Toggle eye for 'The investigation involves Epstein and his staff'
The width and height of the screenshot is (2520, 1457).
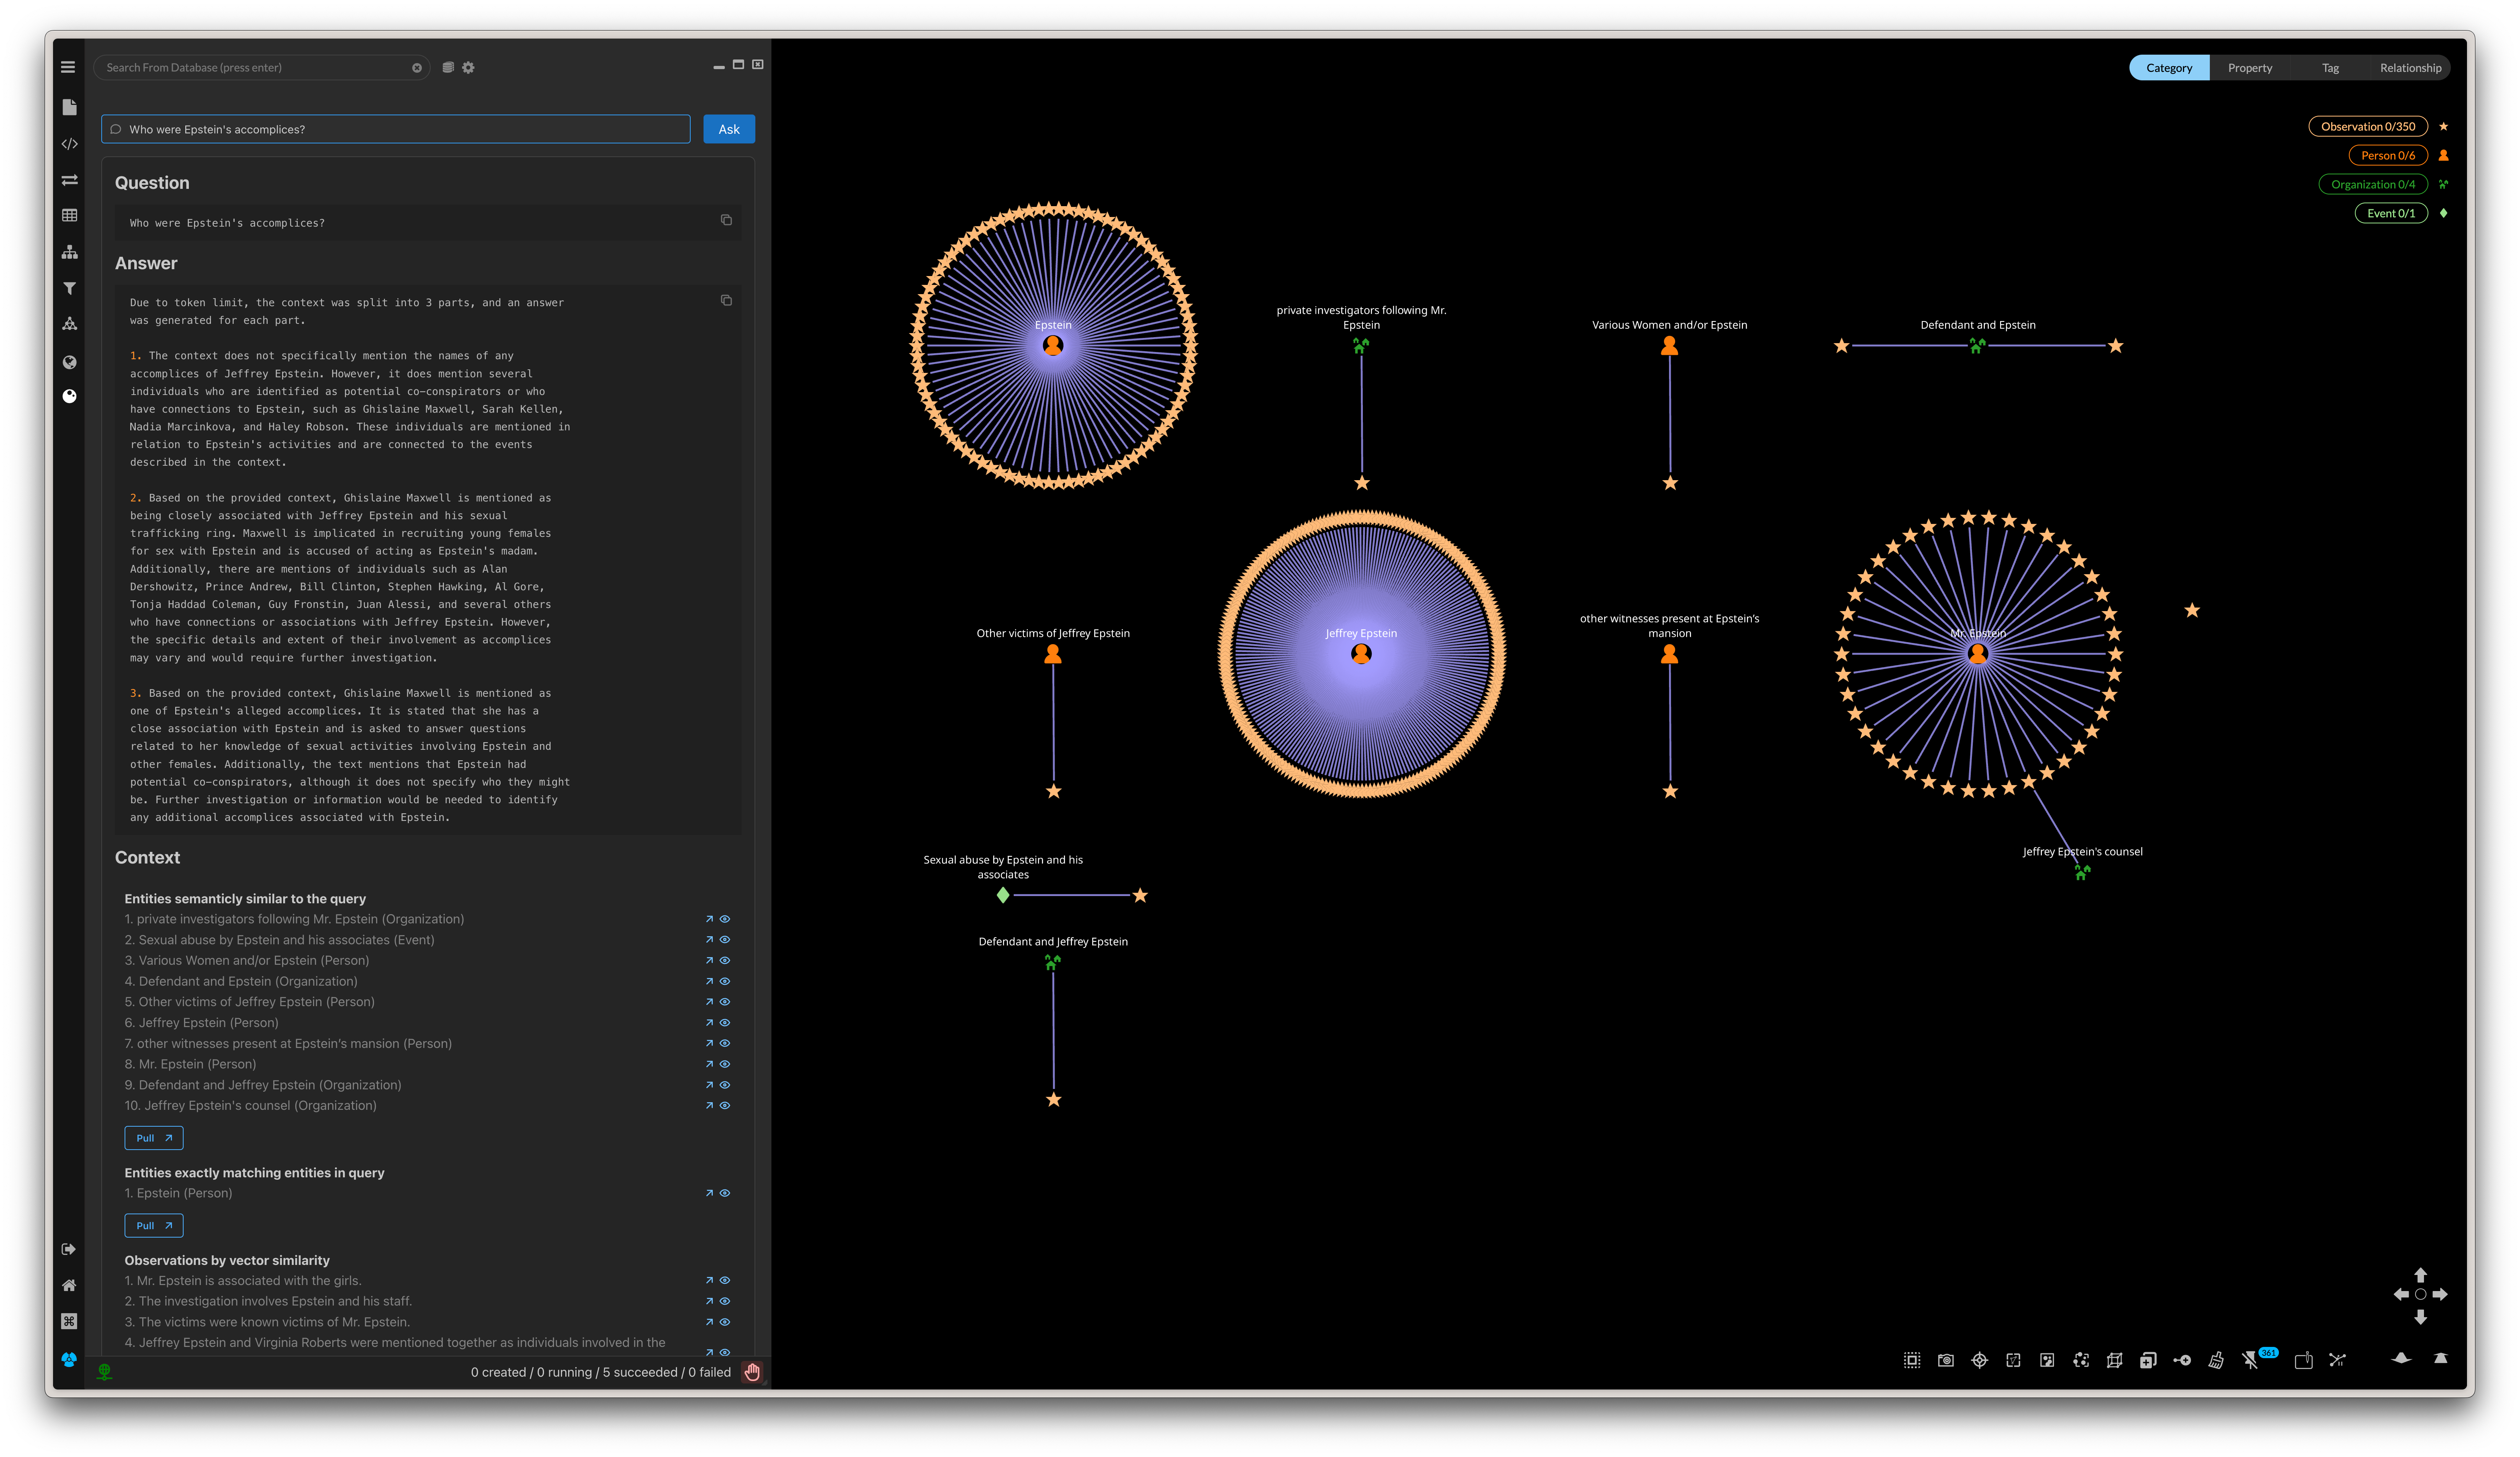(x=725, y=1301)
